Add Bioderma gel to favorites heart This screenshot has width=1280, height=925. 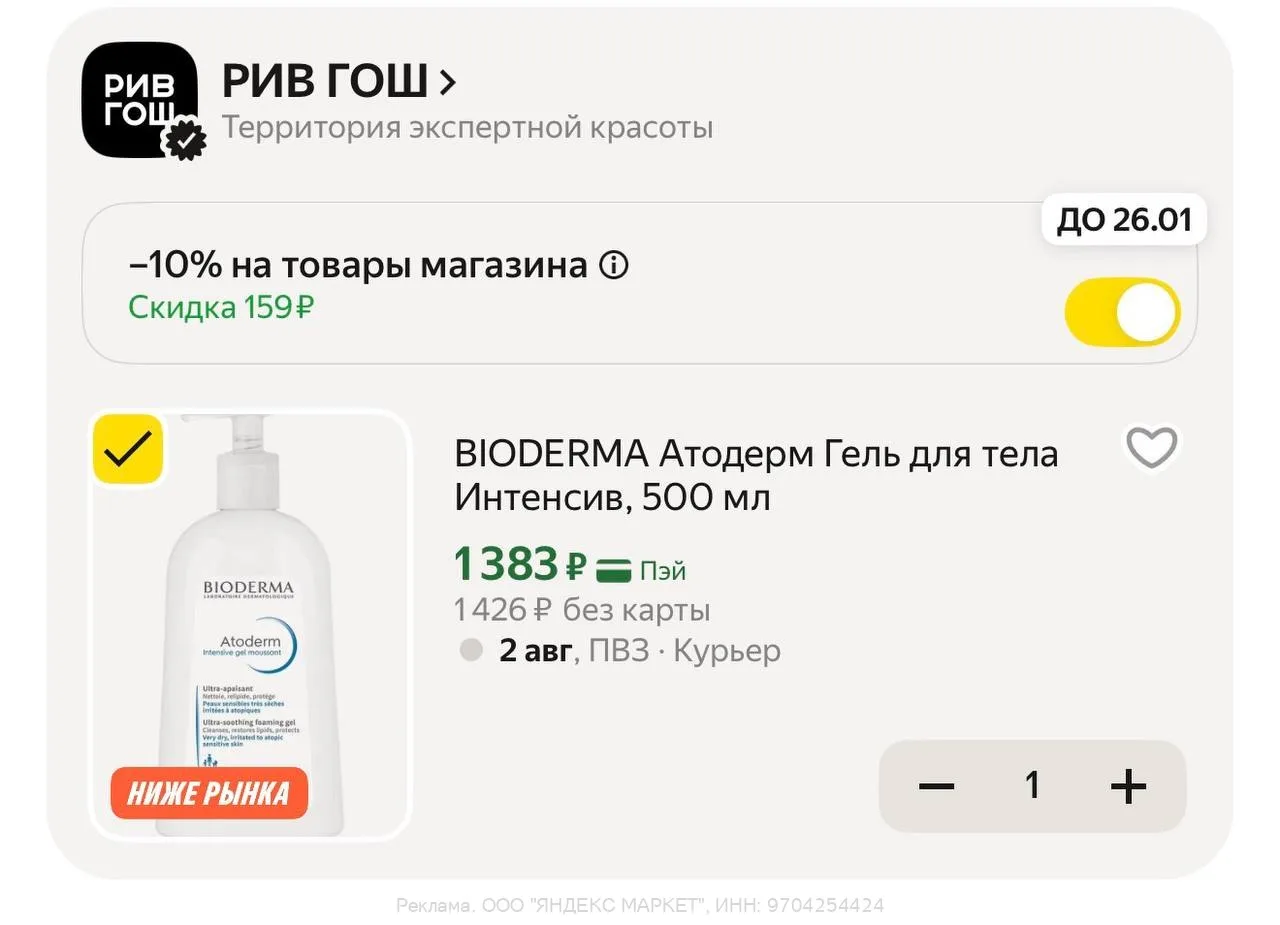pyautogui.click(x=1152, y=448)
